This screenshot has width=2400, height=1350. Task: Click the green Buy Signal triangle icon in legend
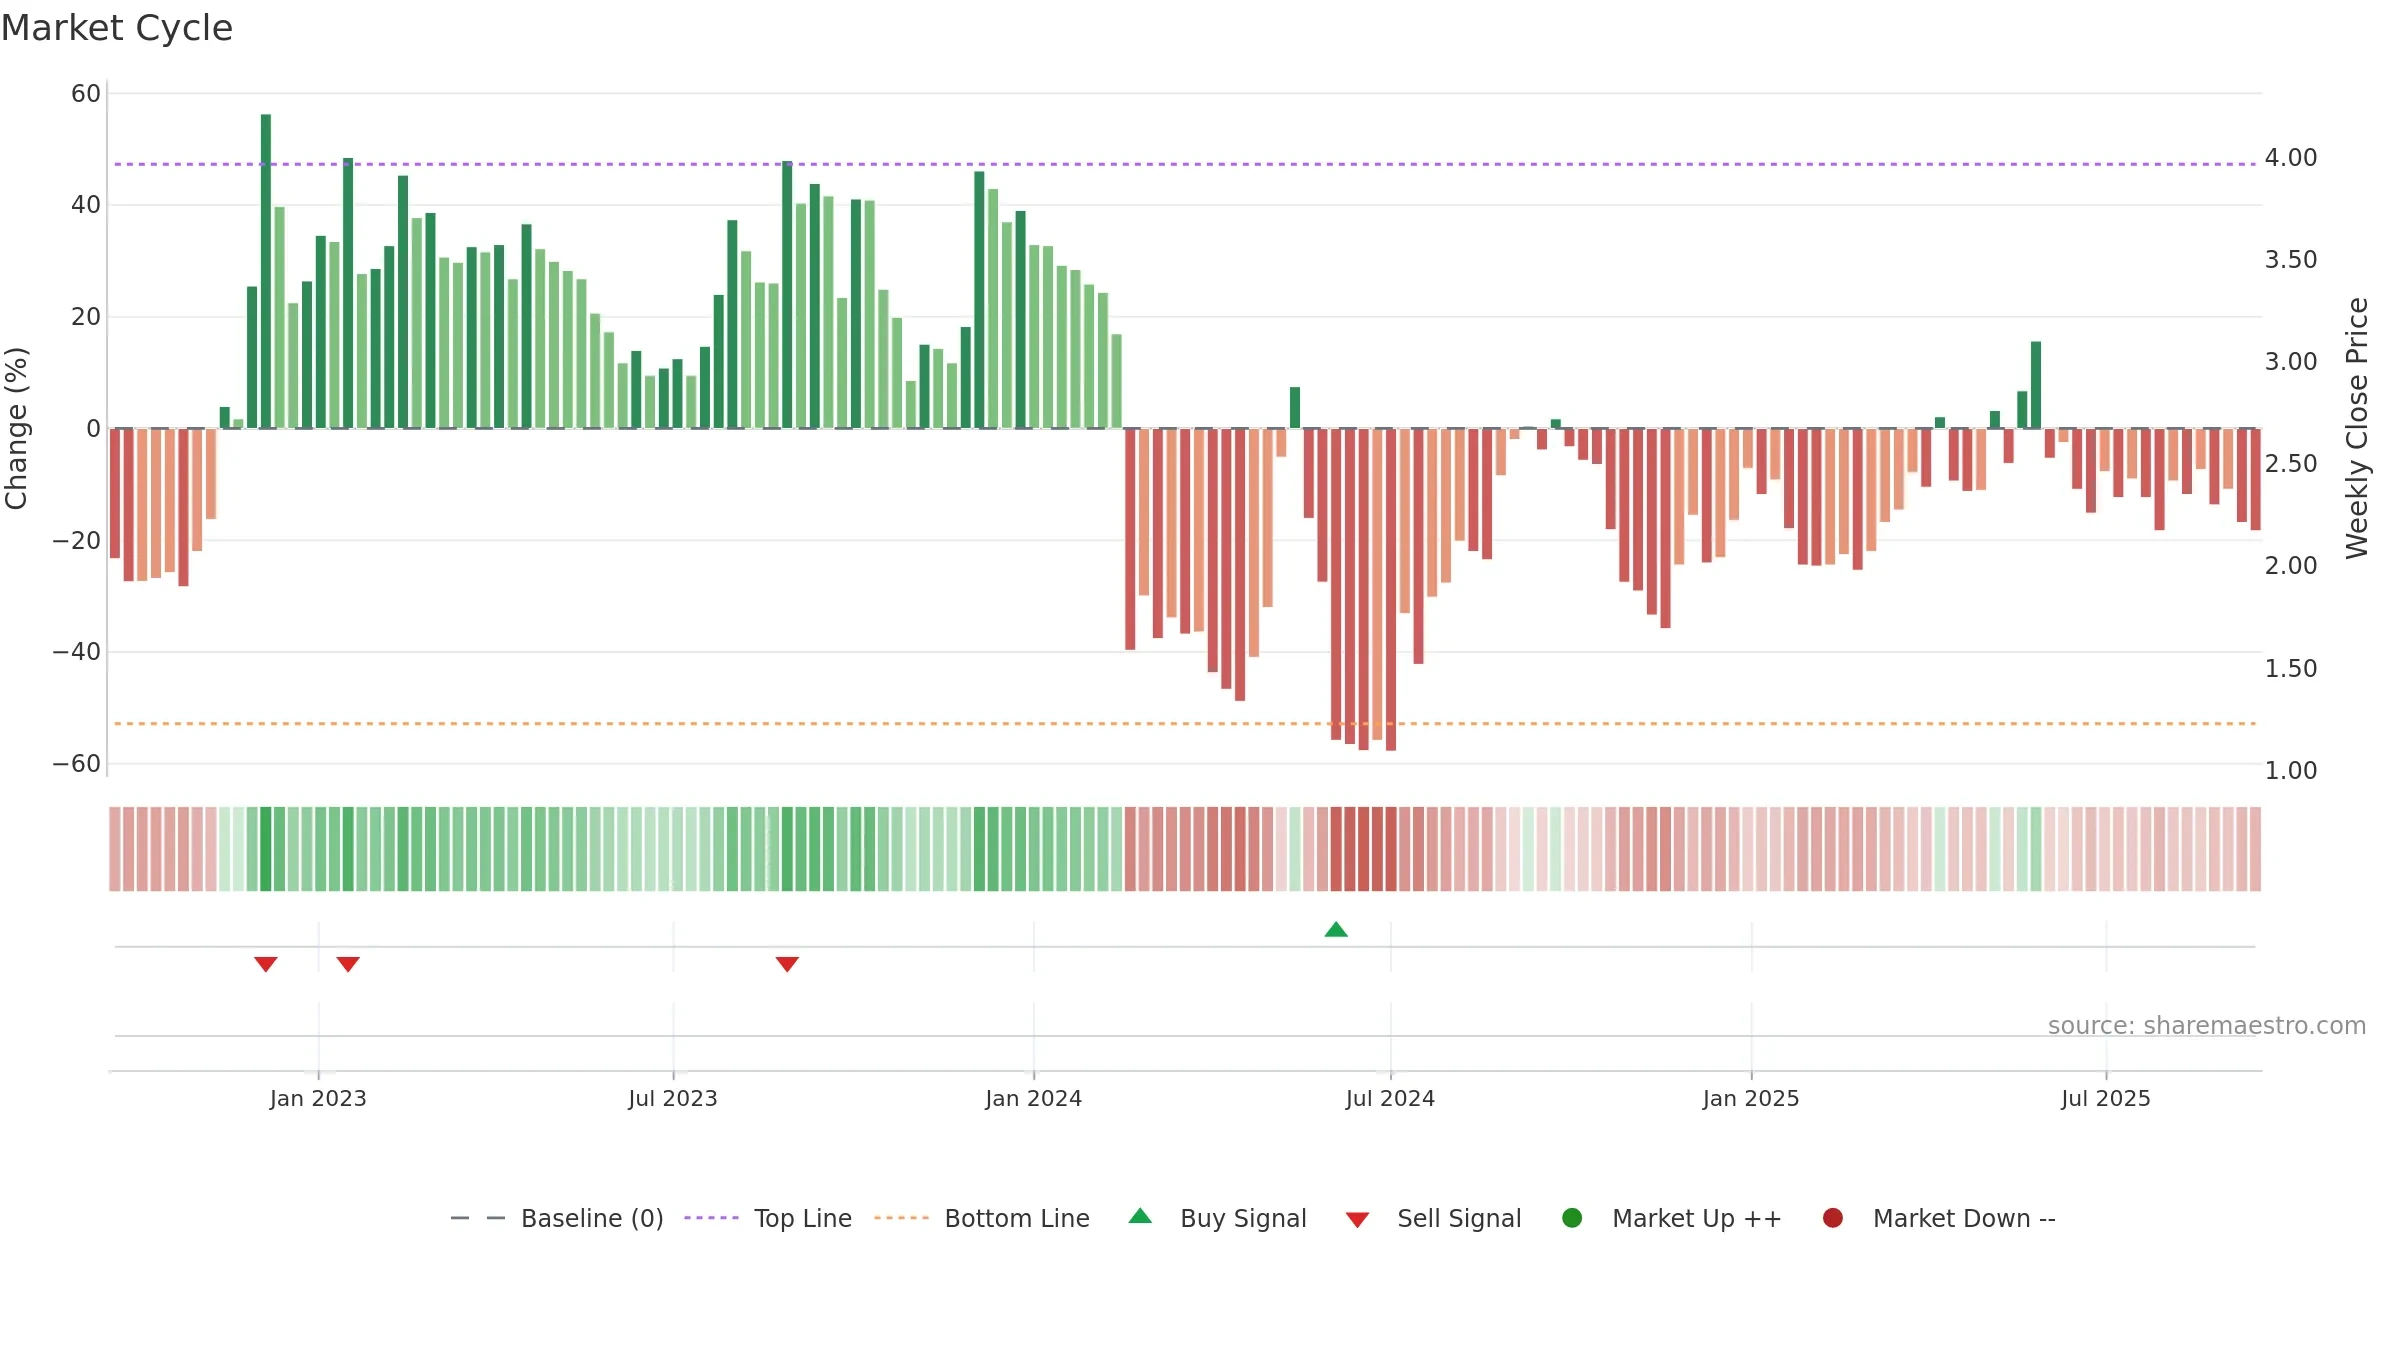[1140, 1216]
